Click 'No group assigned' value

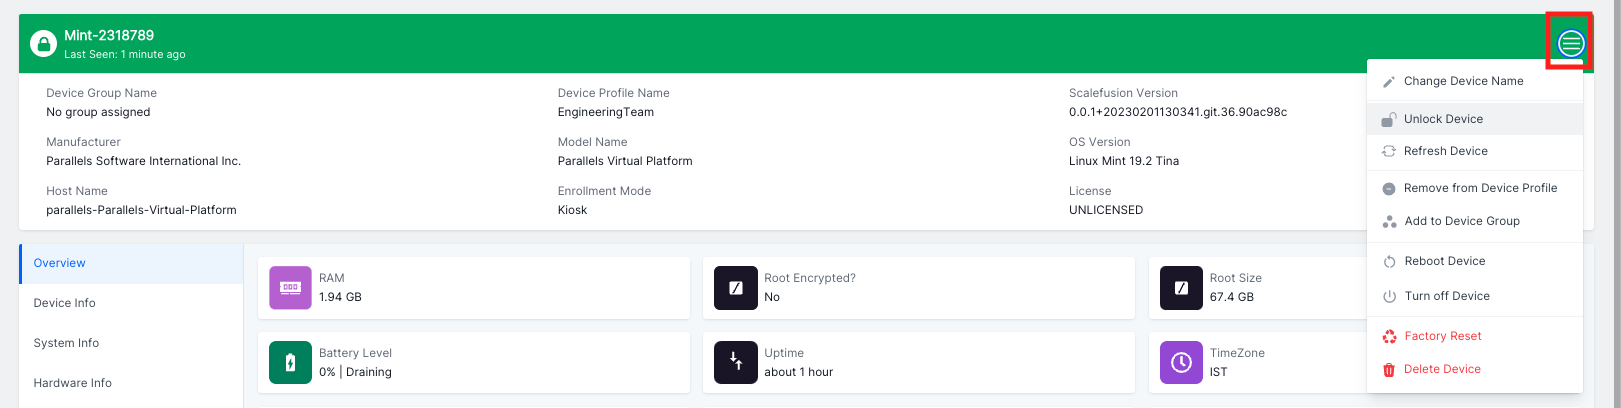click(98, 112)
